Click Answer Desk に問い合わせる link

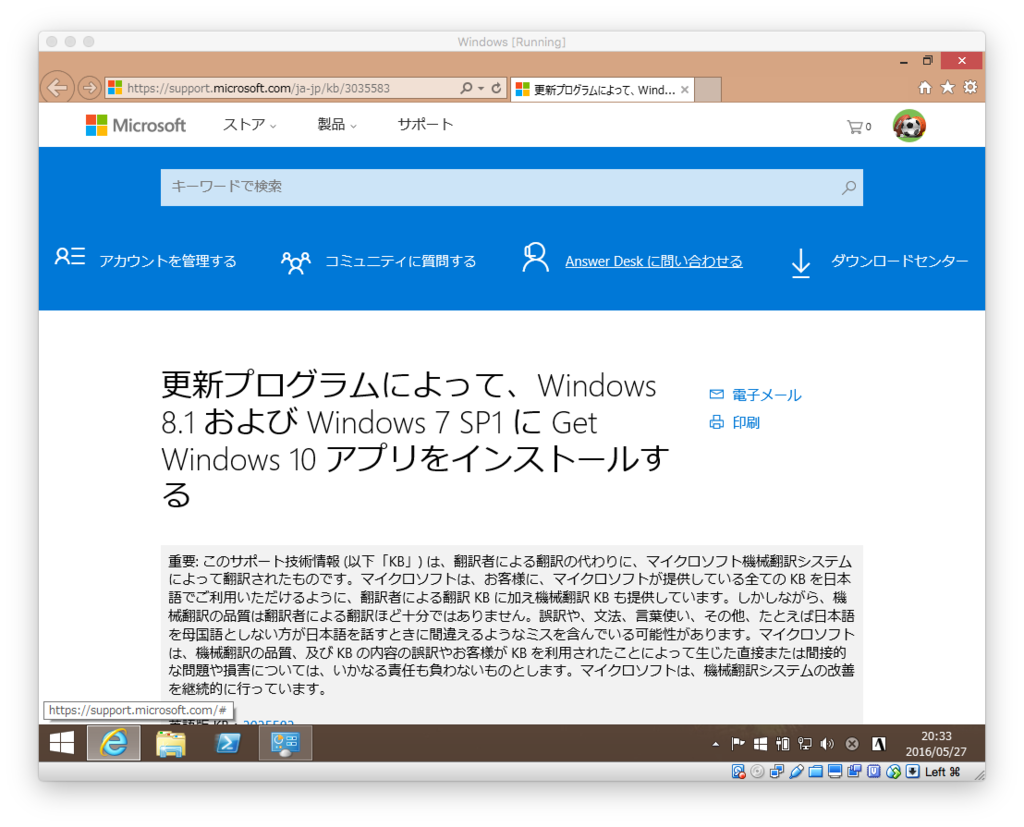654,261
